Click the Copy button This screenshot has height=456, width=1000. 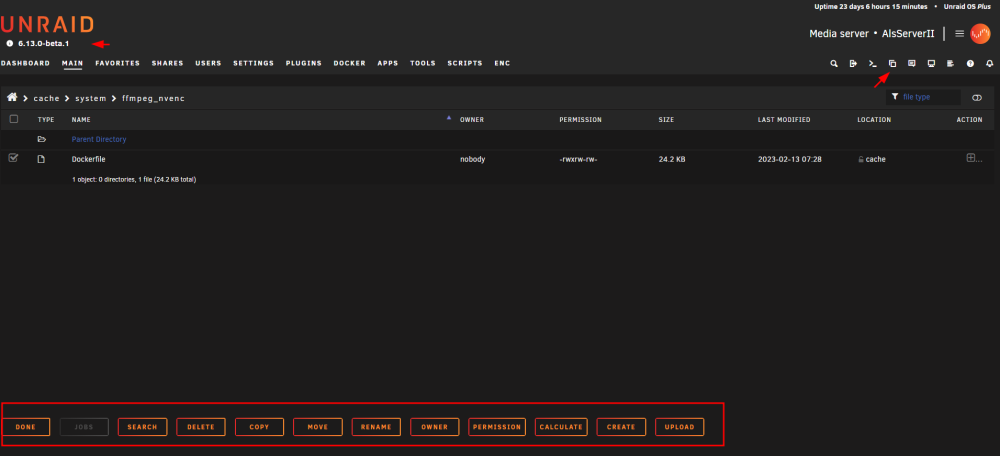260,427
